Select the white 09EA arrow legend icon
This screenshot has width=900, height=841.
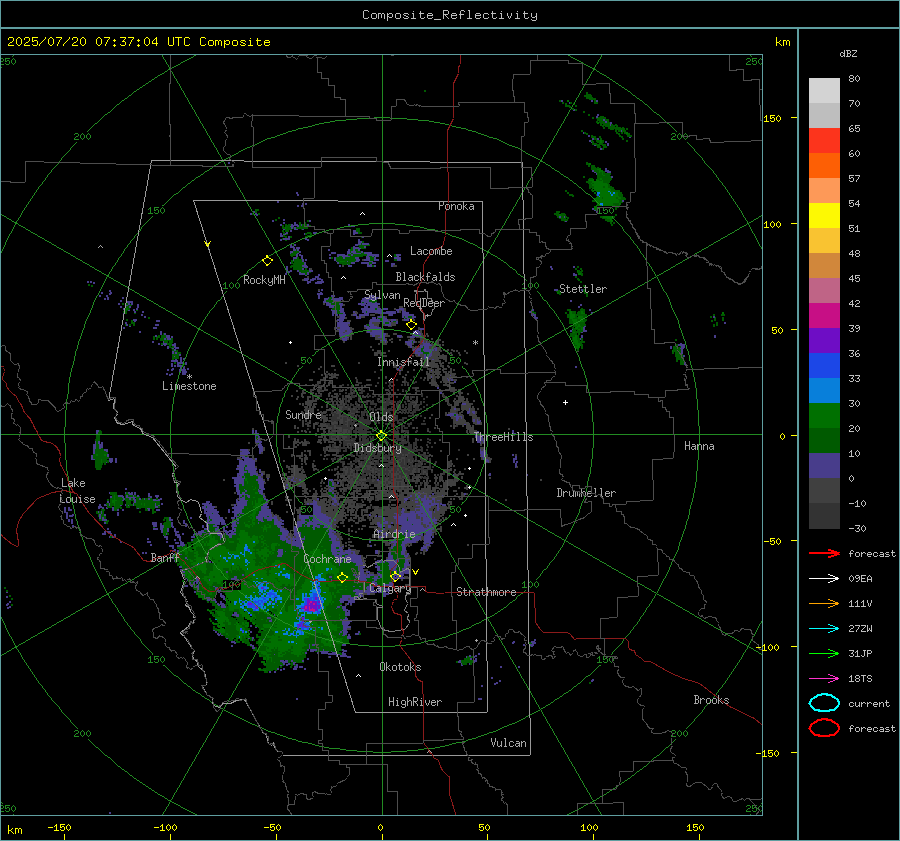824,579
